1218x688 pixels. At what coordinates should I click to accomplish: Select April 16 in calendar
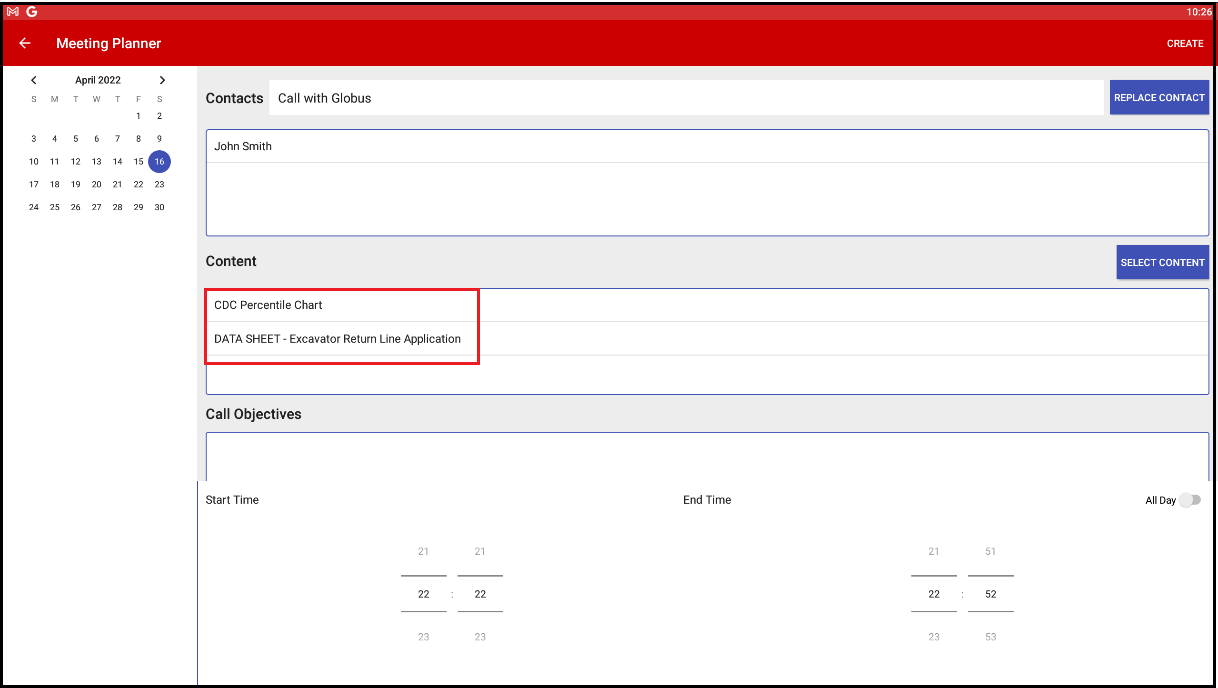(x=159, y=161)
